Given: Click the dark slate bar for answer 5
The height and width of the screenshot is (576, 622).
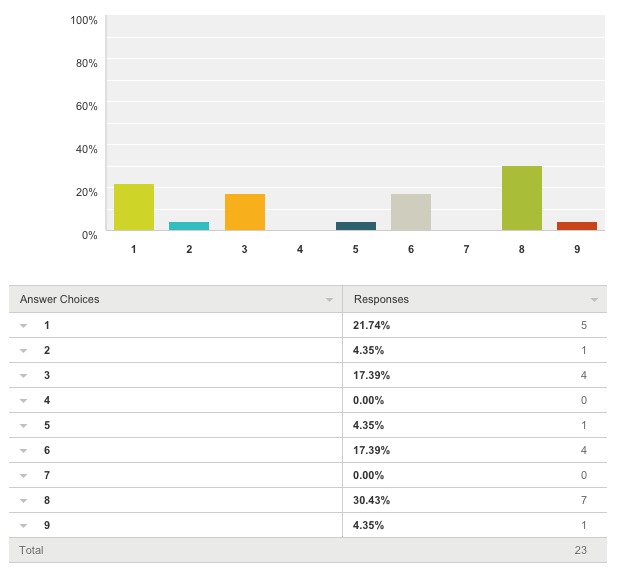Looking at the screenshot, I should [356, 226].
